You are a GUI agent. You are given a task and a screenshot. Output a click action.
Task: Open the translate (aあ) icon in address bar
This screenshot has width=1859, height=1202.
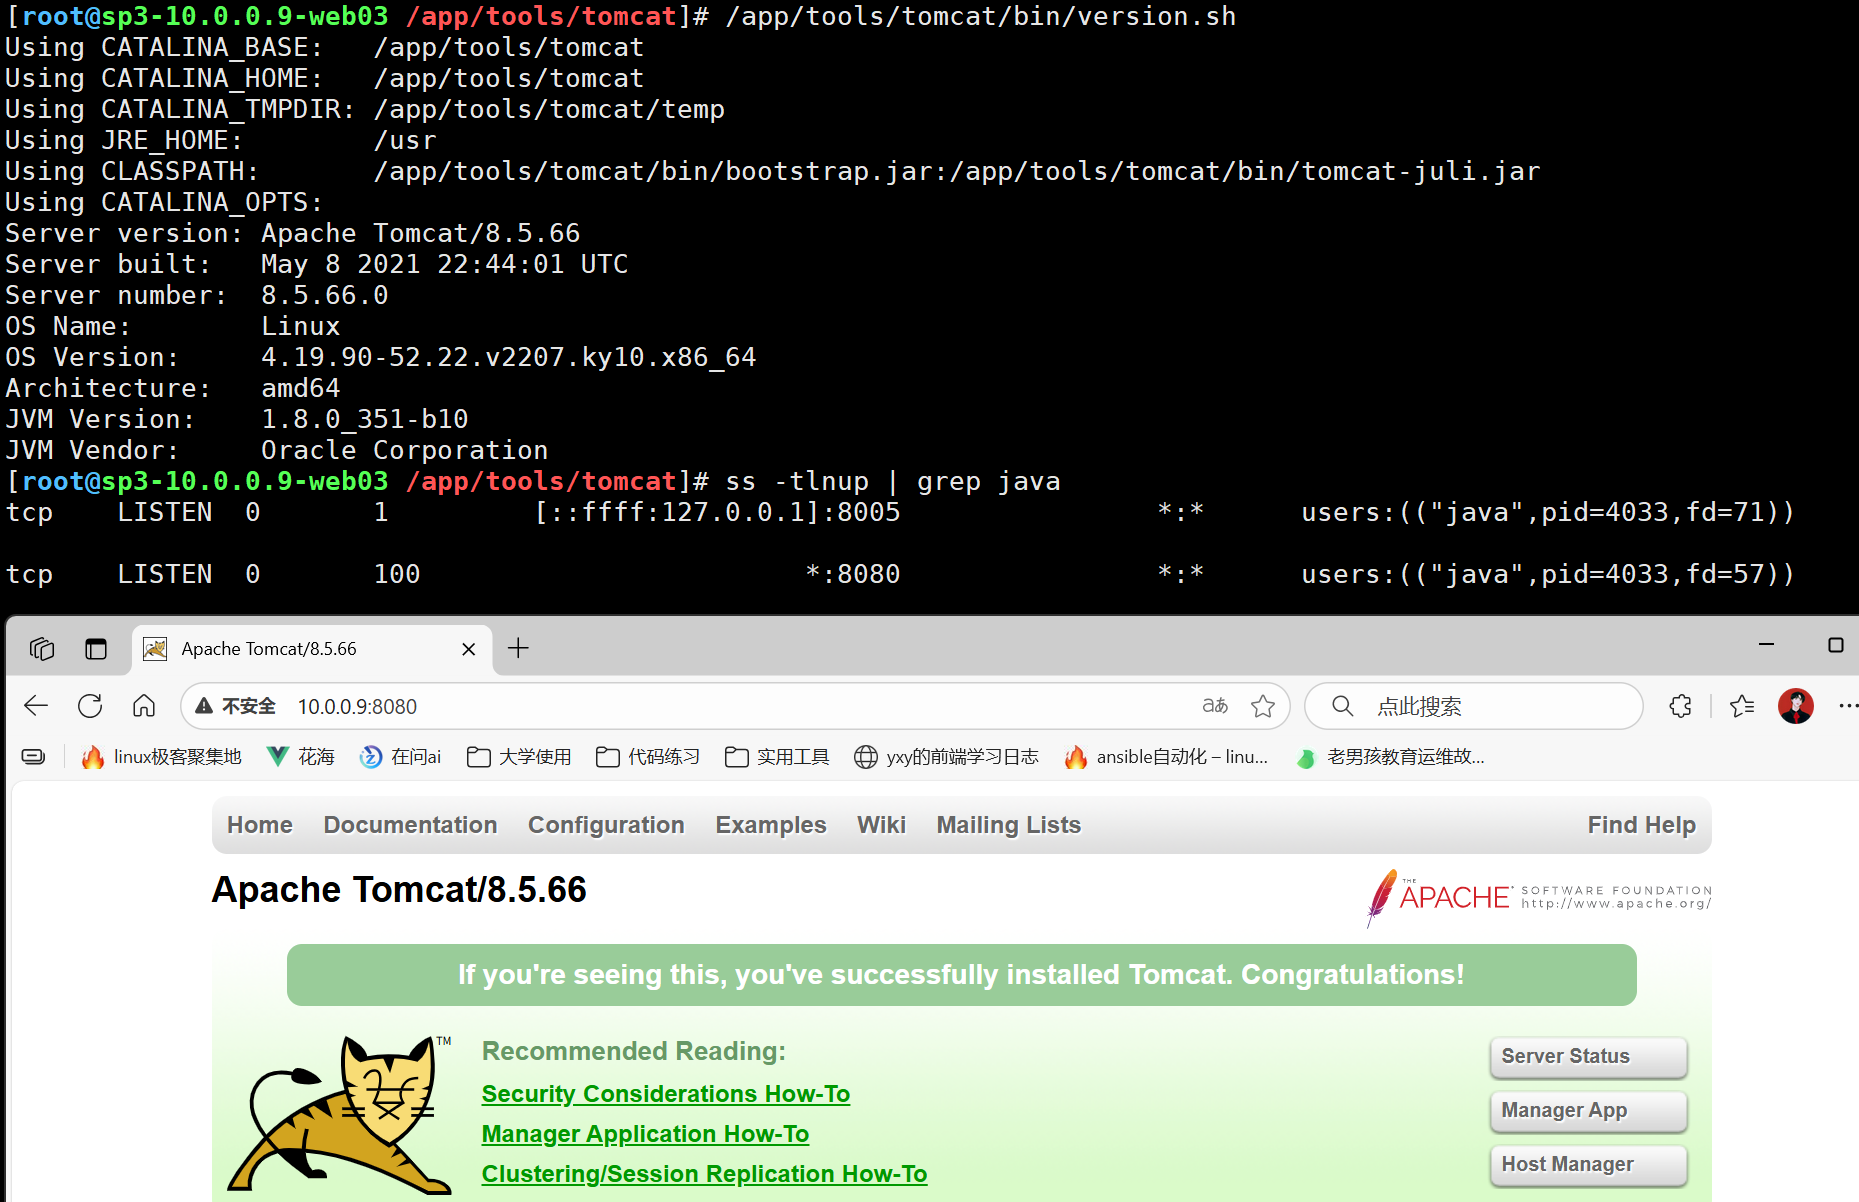pos(1215,706)
